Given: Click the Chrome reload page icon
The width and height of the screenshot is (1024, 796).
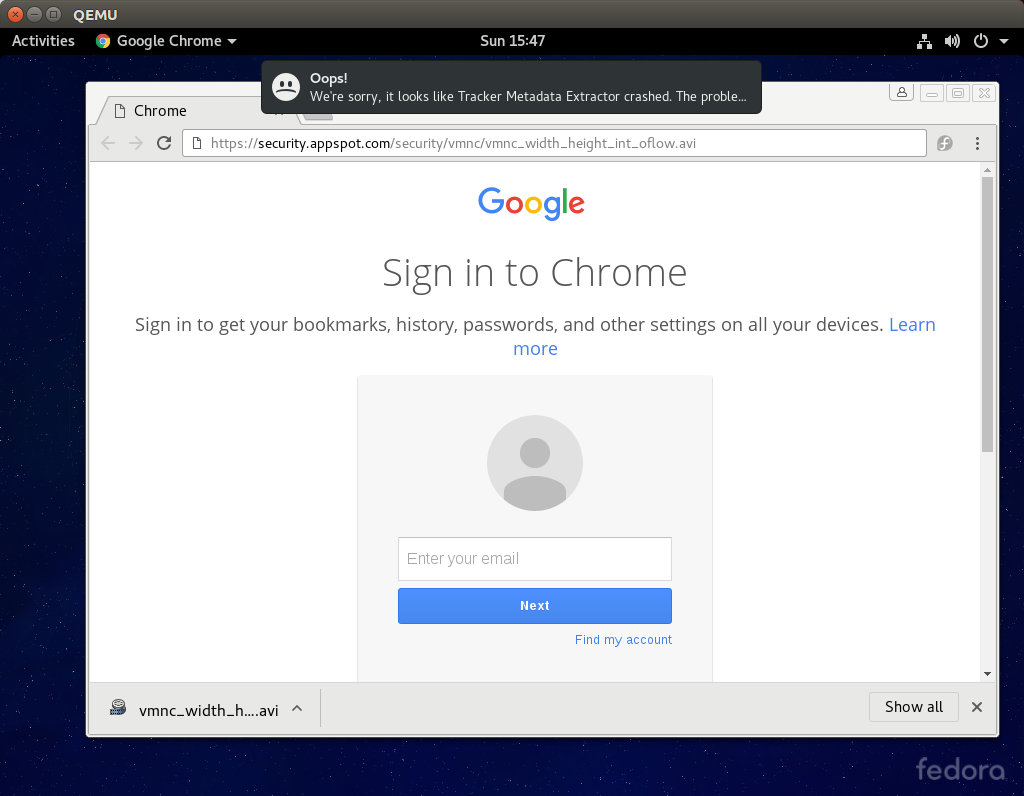Looking at the screenshot, I should point(164,143).
